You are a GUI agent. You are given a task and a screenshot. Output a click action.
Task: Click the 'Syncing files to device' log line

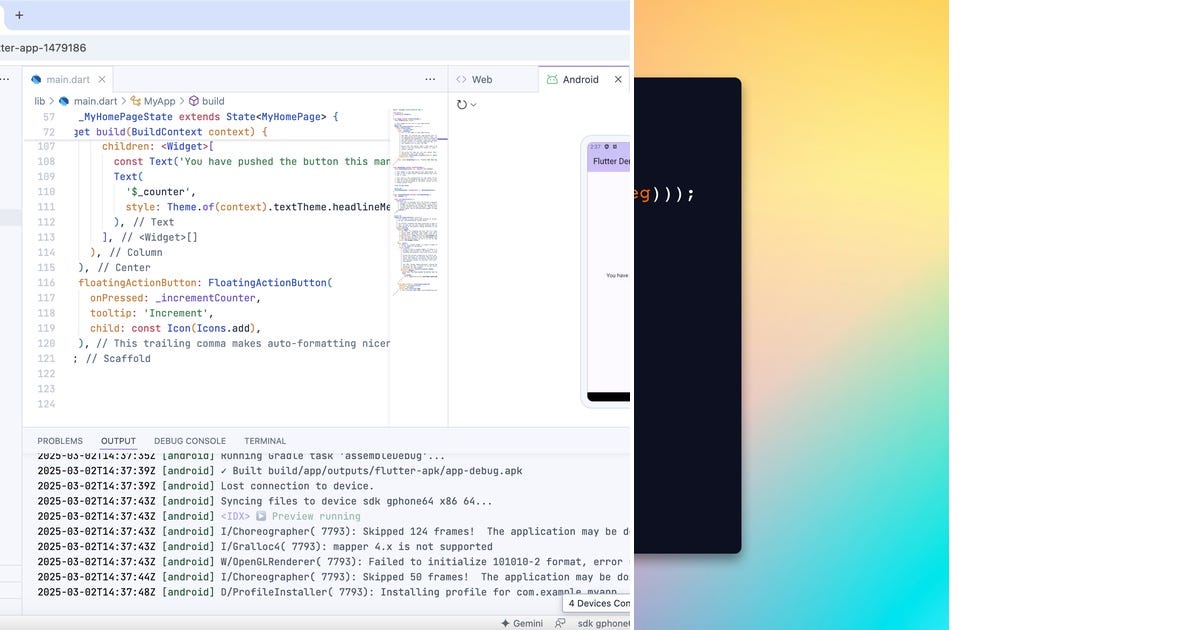click(356, 501)
